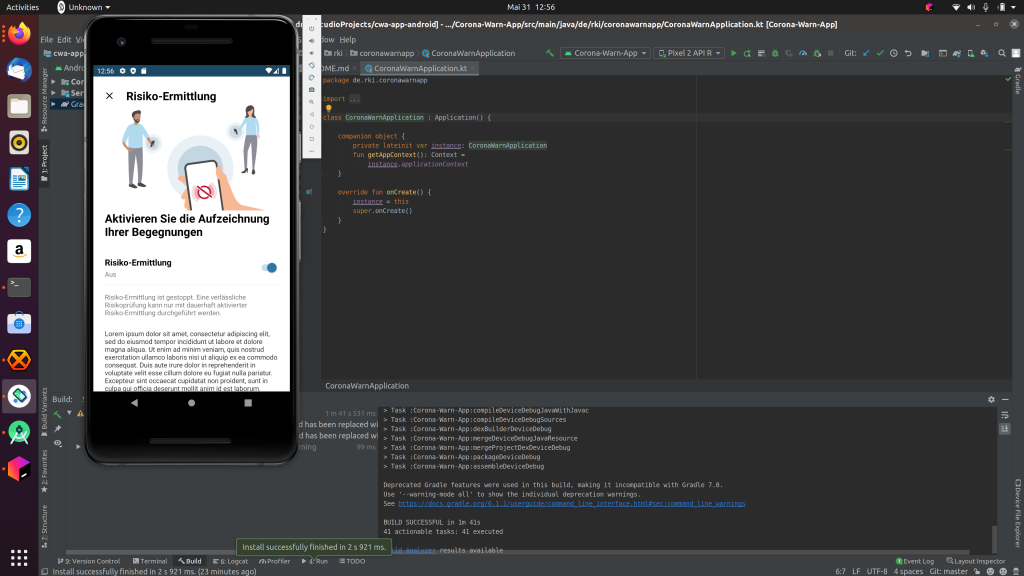Launch the Profiler from the toolbar
Viewport: 1024px width, 576px height.
pos(802,51)
